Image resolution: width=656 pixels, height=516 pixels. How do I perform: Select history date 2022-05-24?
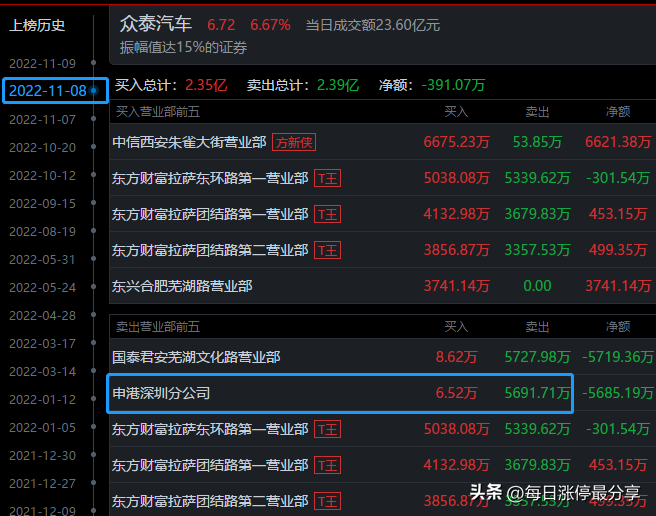42,288
